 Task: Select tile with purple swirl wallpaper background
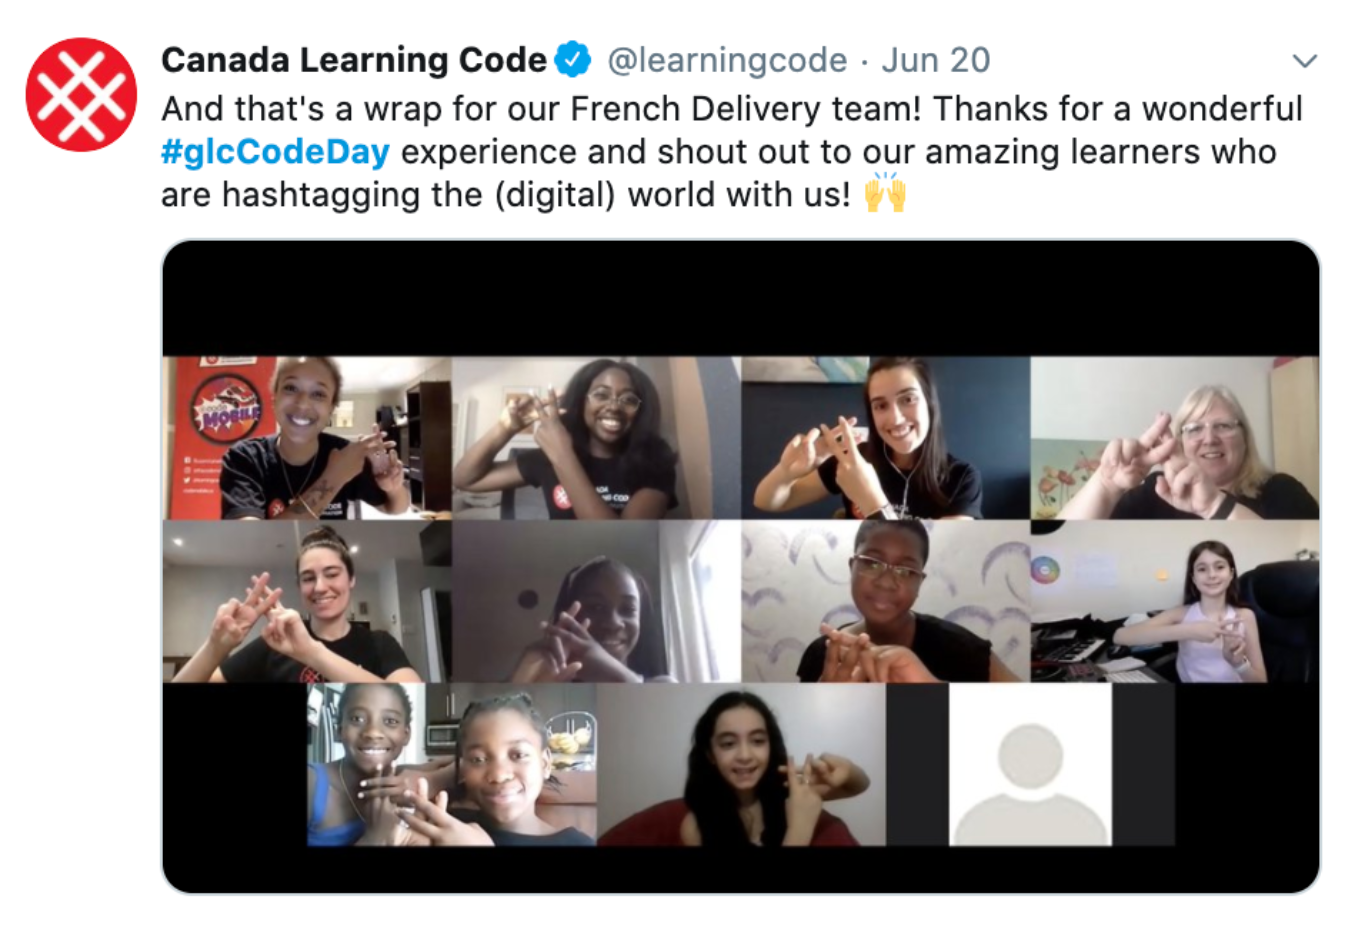(886, 601)
